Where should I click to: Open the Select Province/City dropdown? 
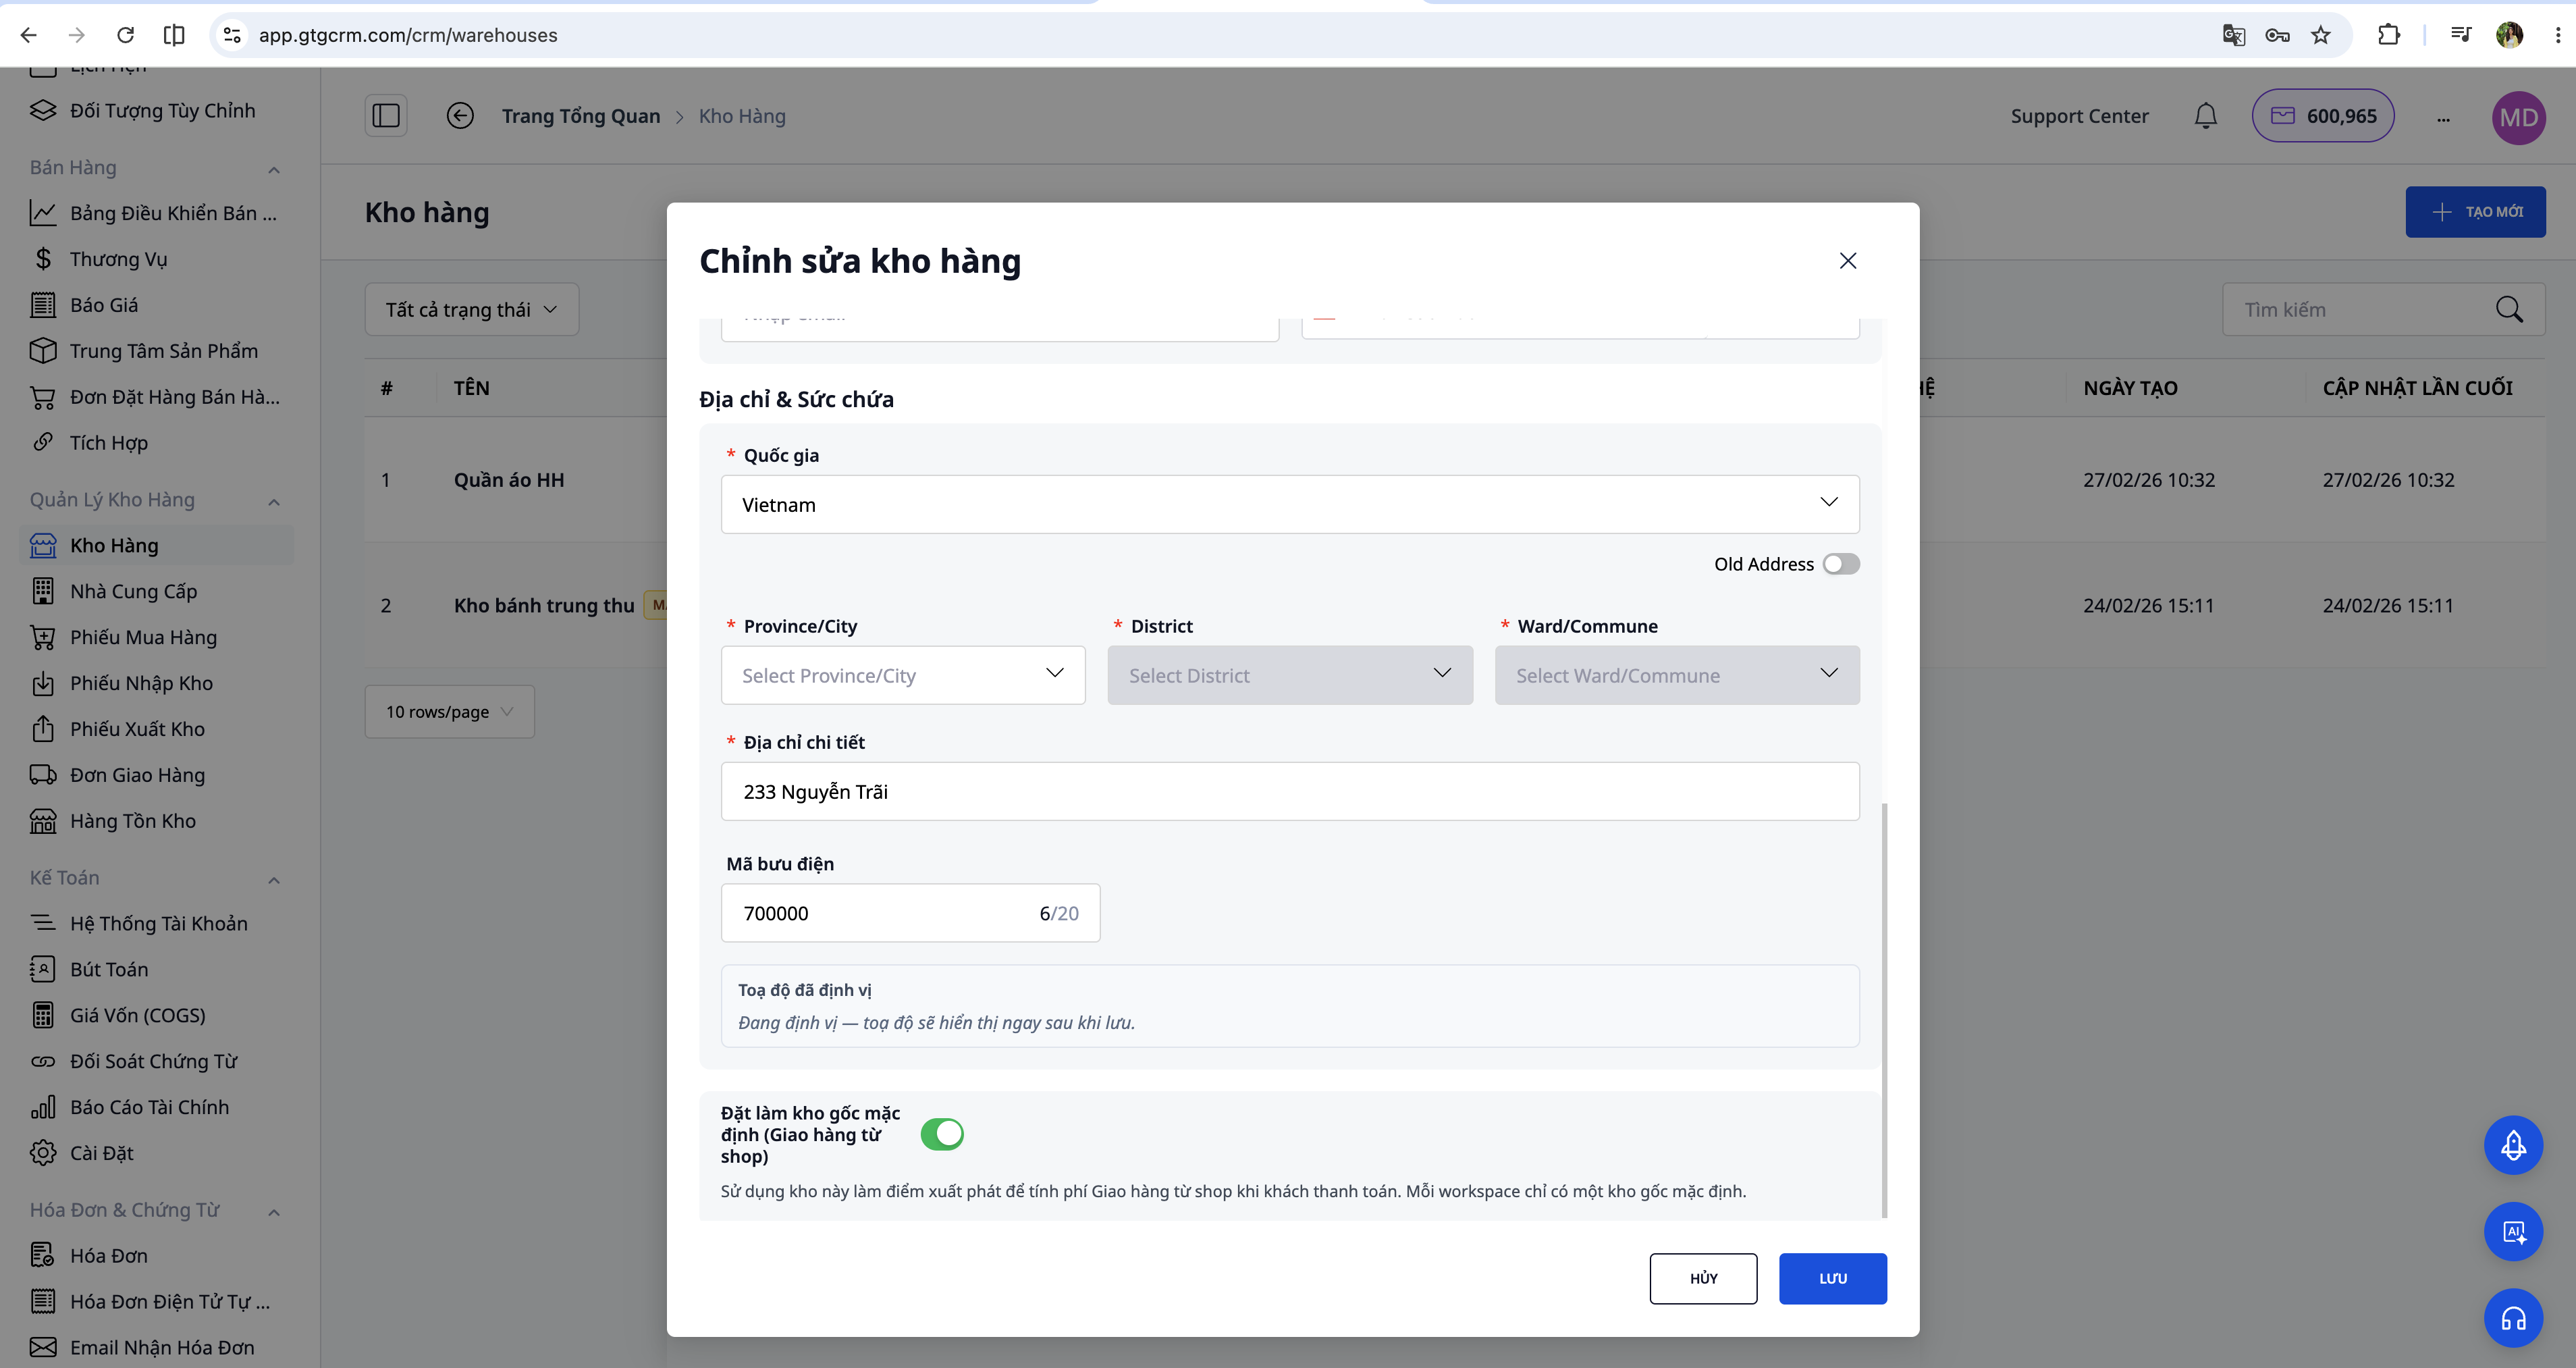(903, 675)
